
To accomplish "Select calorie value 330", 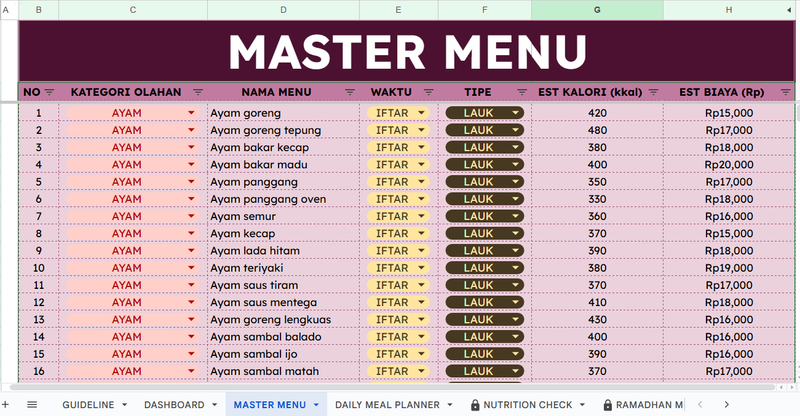I will point(597,199).
